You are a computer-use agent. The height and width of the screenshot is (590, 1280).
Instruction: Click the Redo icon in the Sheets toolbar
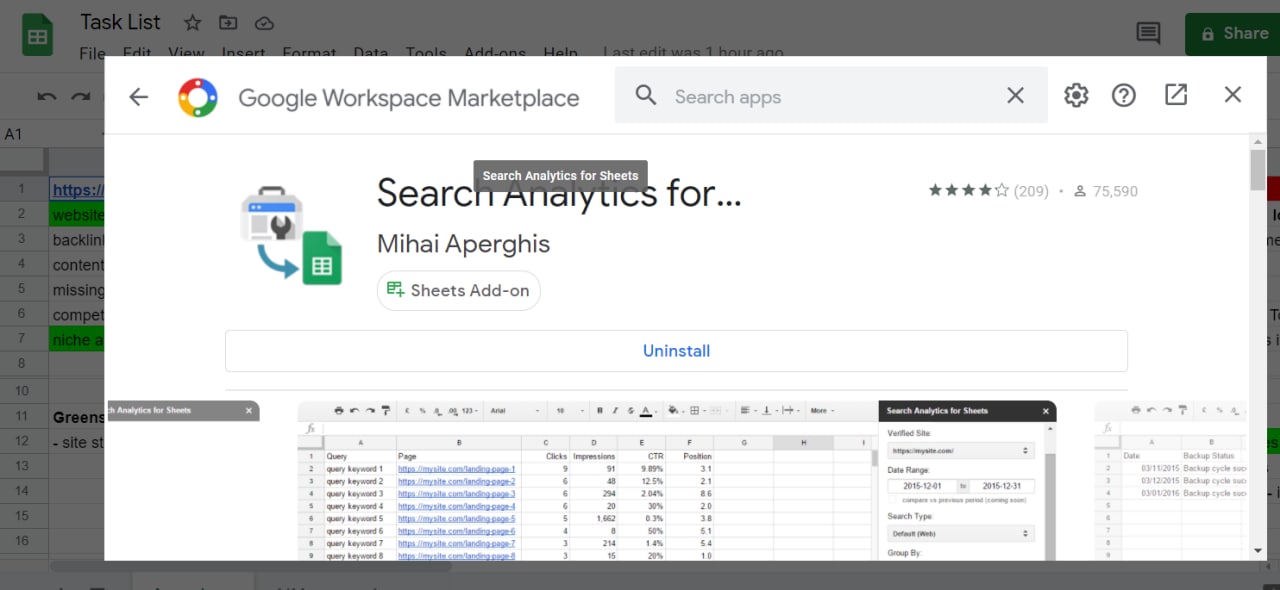81,97
